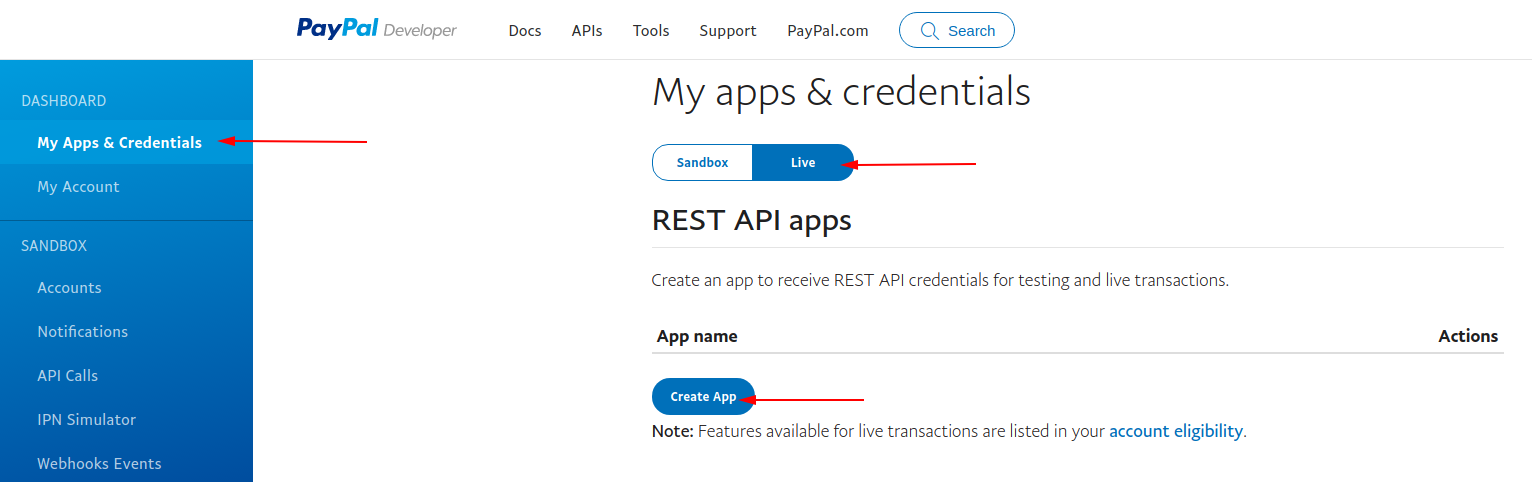Follow the account eligibility link

click(1175, 432)
